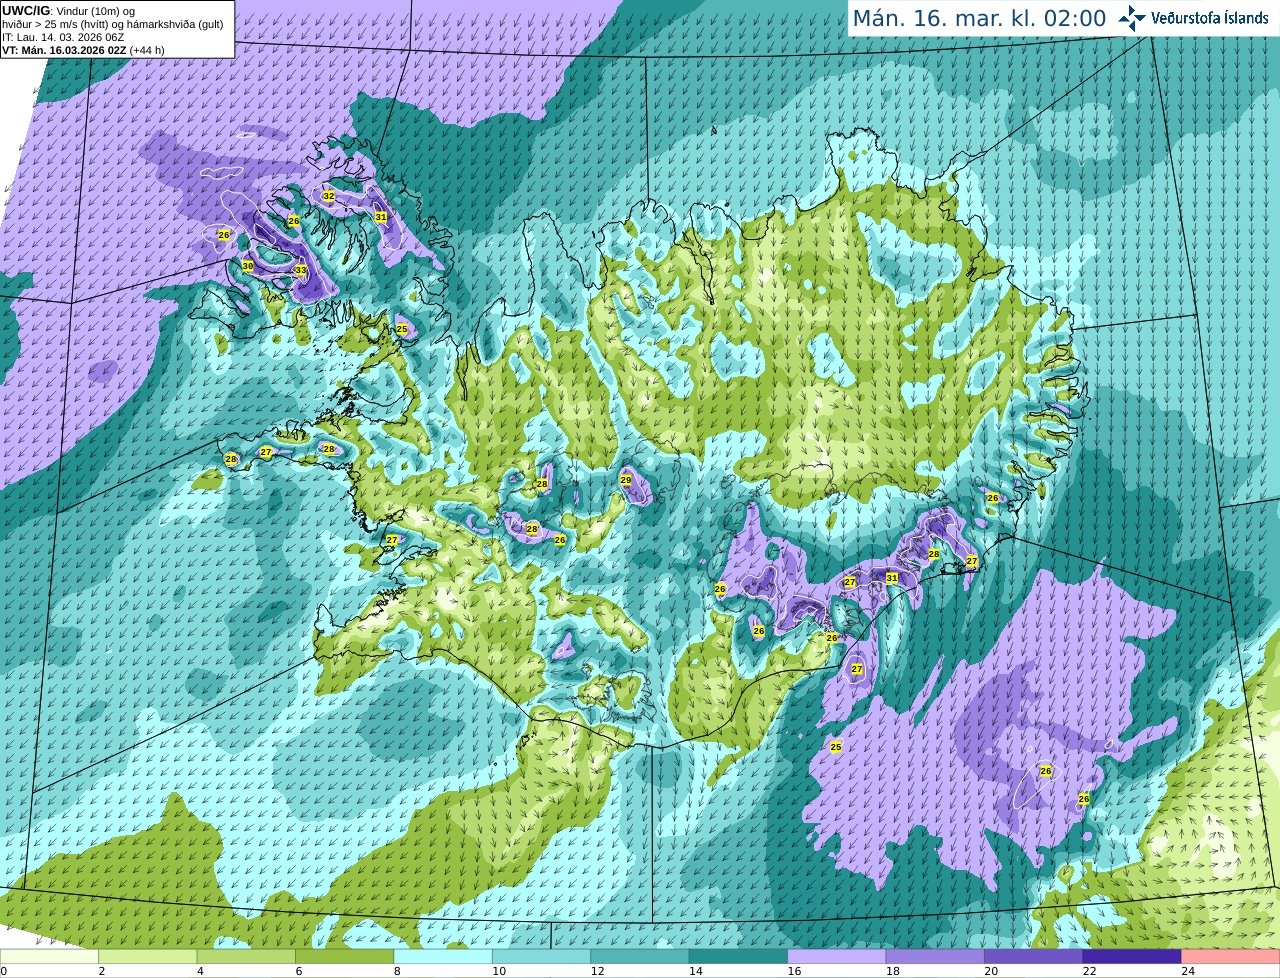
Task: Click the Veðurstofa Íslands logo icon
Action: 1132,18
